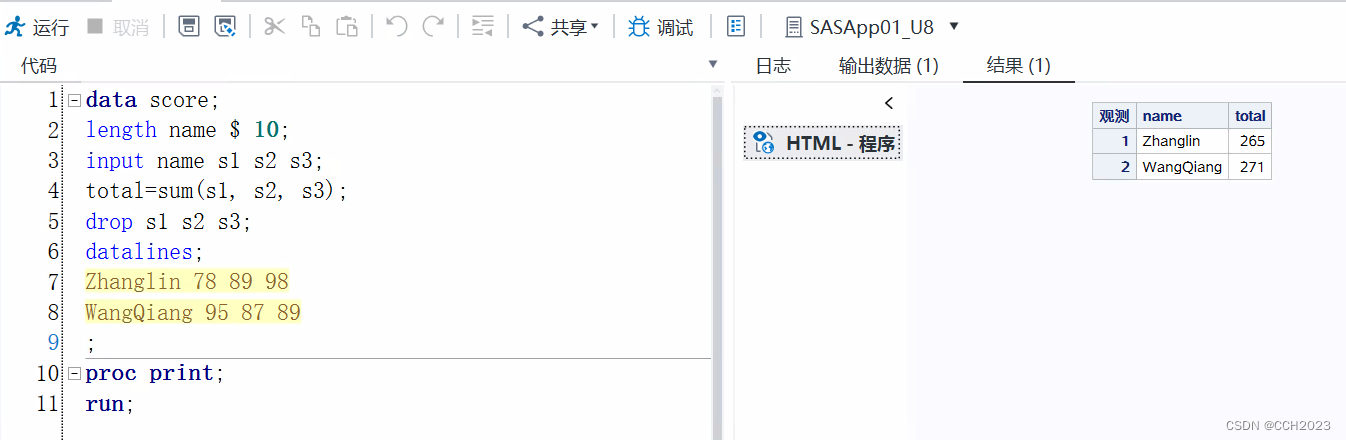Place cursor on 'data score;' line
The image size is (1346, 440).
click(152, 100)
